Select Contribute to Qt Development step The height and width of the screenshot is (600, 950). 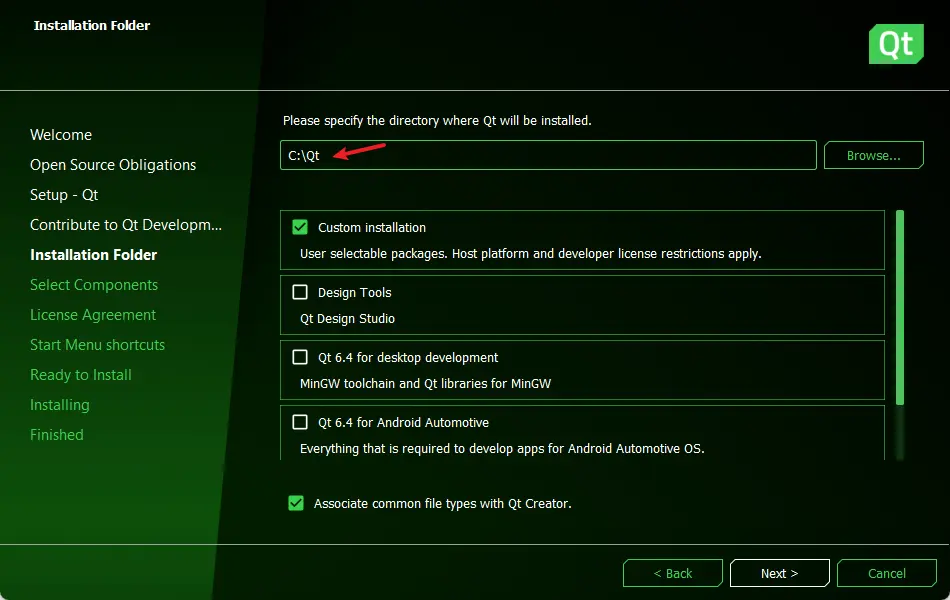pos(126,225)
